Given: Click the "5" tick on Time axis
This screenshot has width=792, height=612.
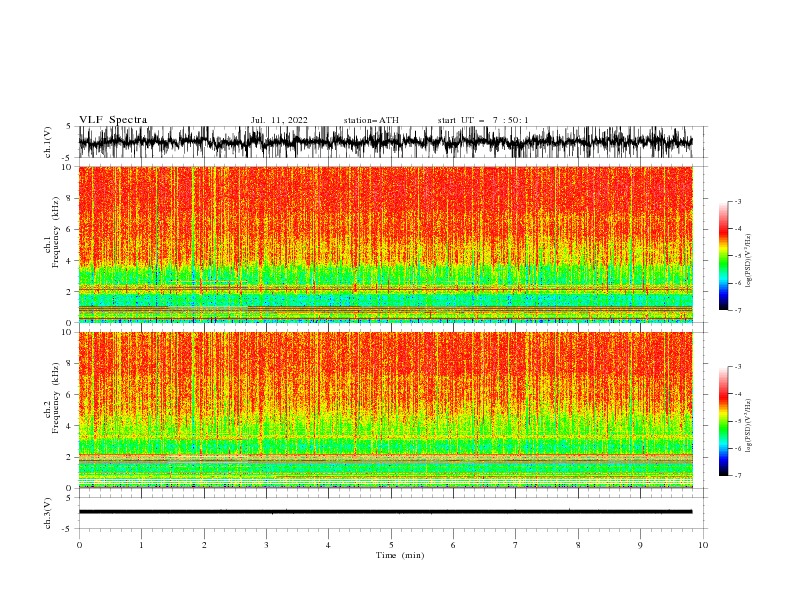Looking at the screenshot, I should pos(391,545).
